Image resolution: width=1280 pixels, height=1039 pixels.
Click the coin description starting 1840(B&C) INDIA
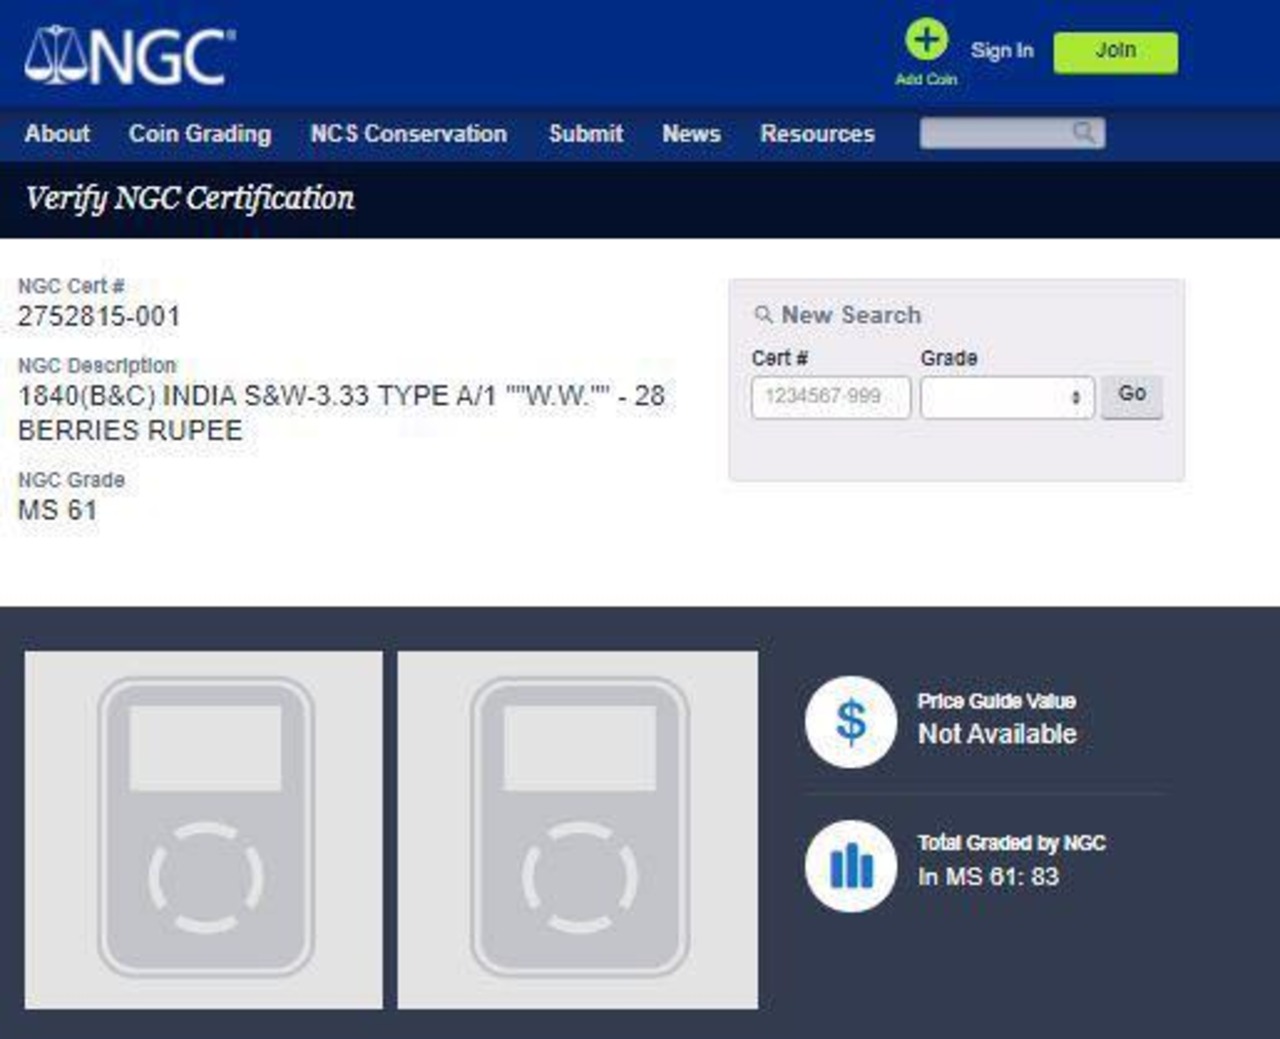pyautogui.click(x=341, y=413)
